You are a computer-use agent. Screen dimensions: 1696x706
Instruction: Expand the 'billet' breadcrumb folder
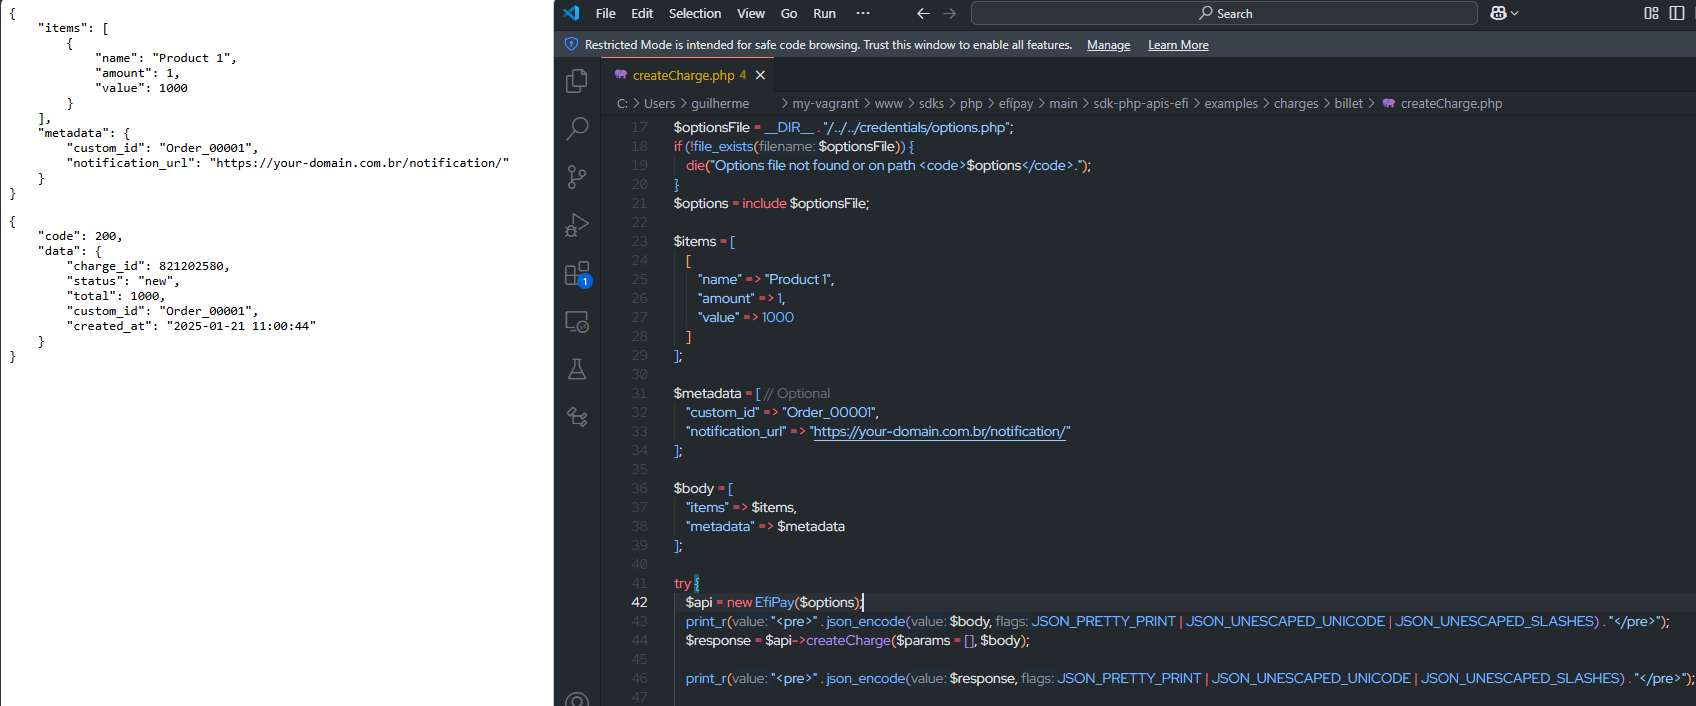pyautogui.click(x=1348, y=103)
